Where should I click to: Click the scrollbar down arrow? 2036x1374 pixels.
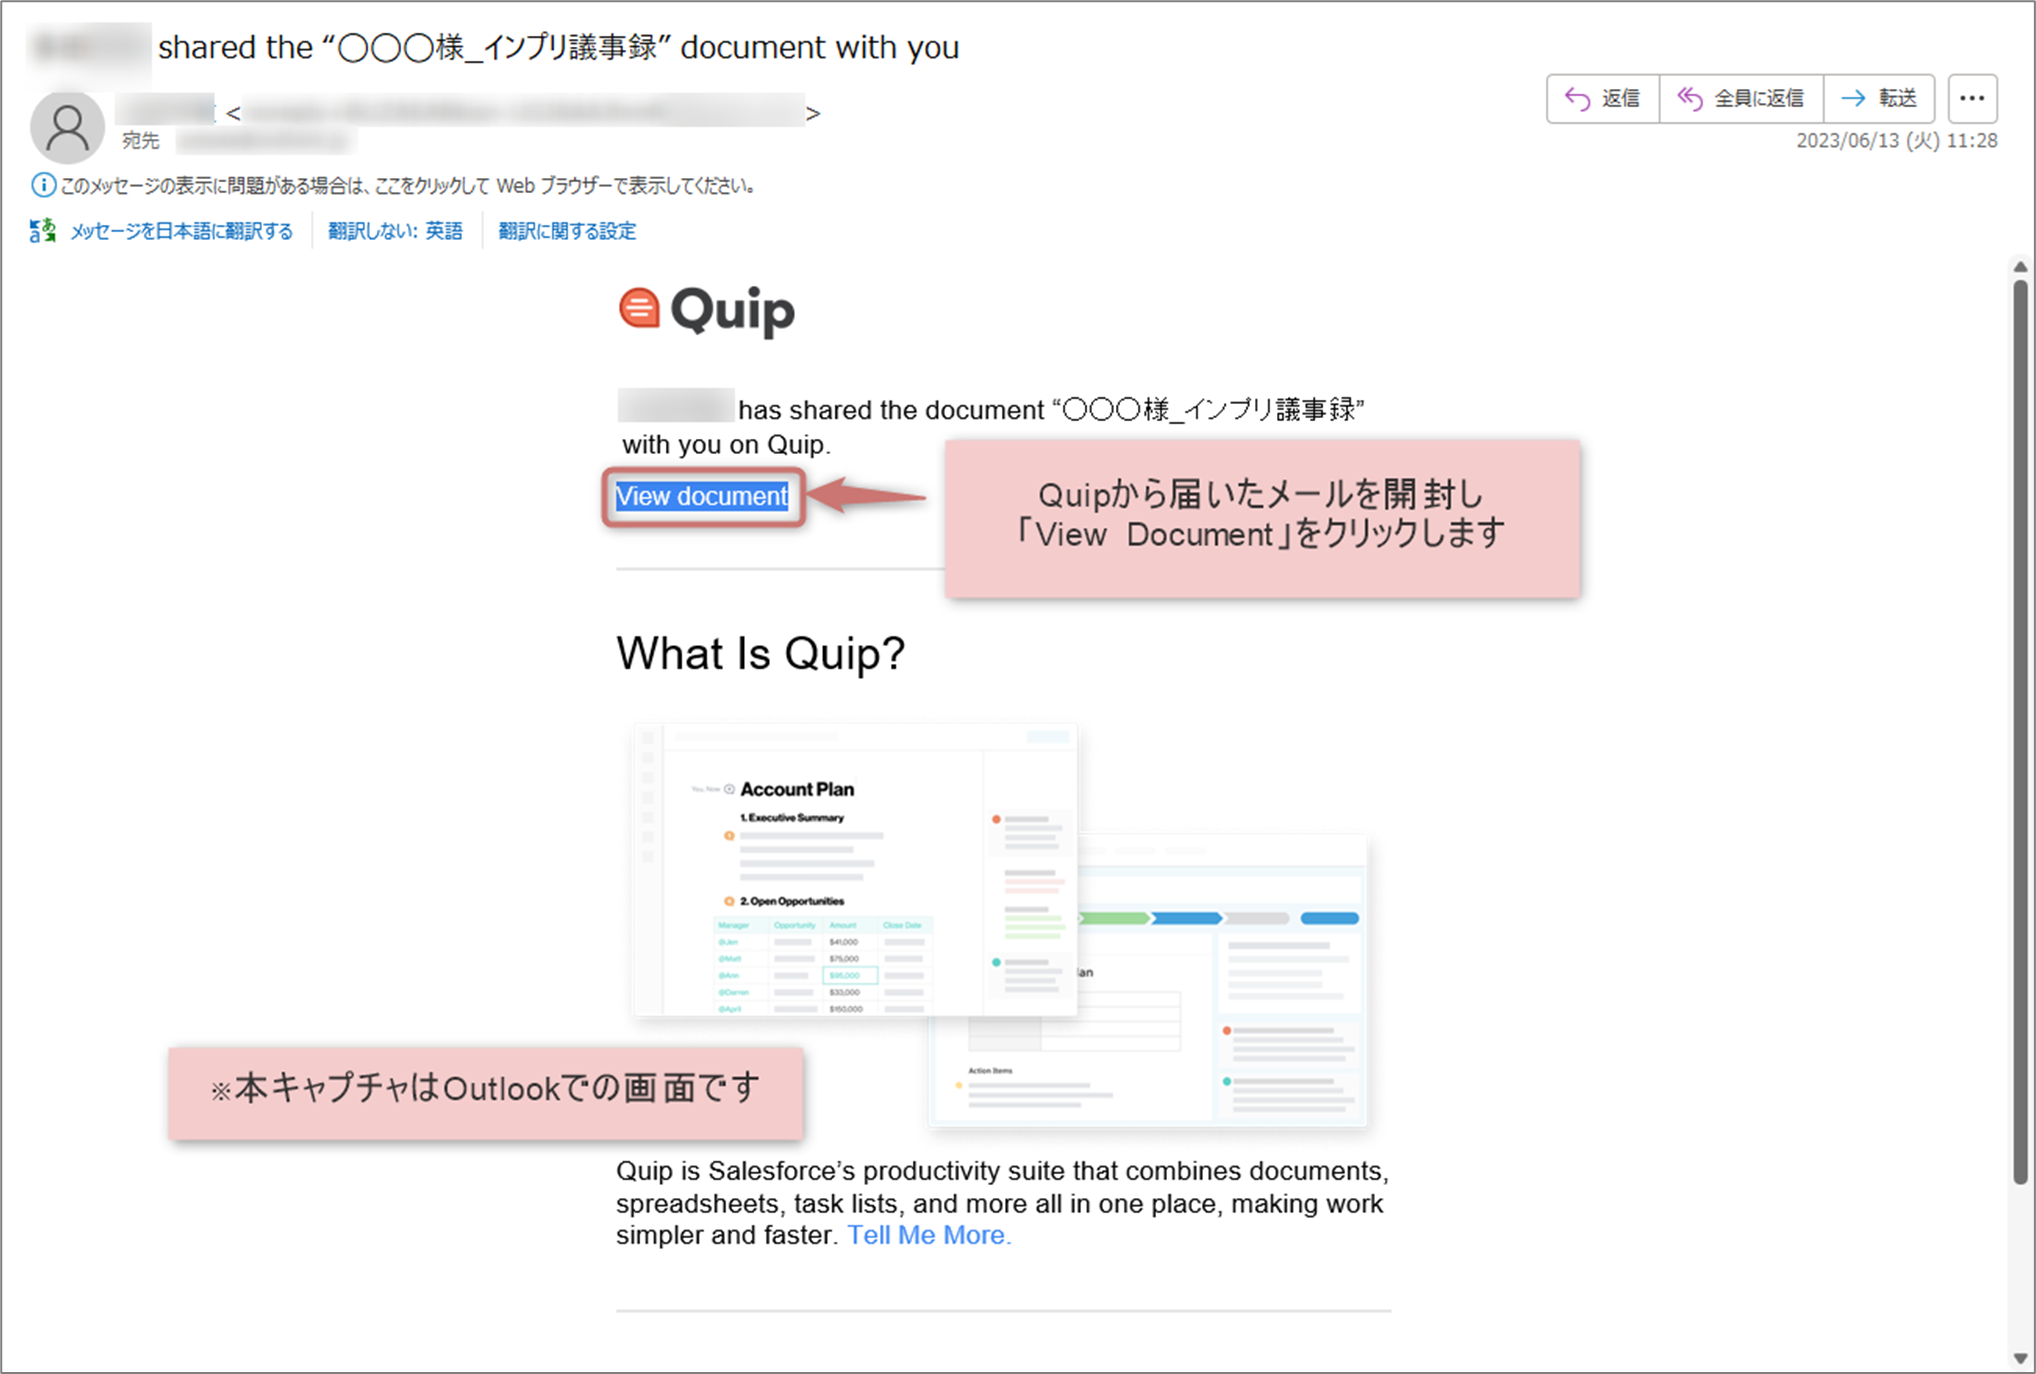(2021, 1355)
